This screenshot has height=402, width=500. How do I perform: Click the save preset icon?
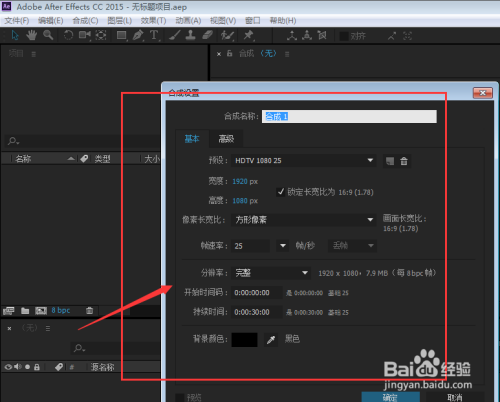pos(390,161)
